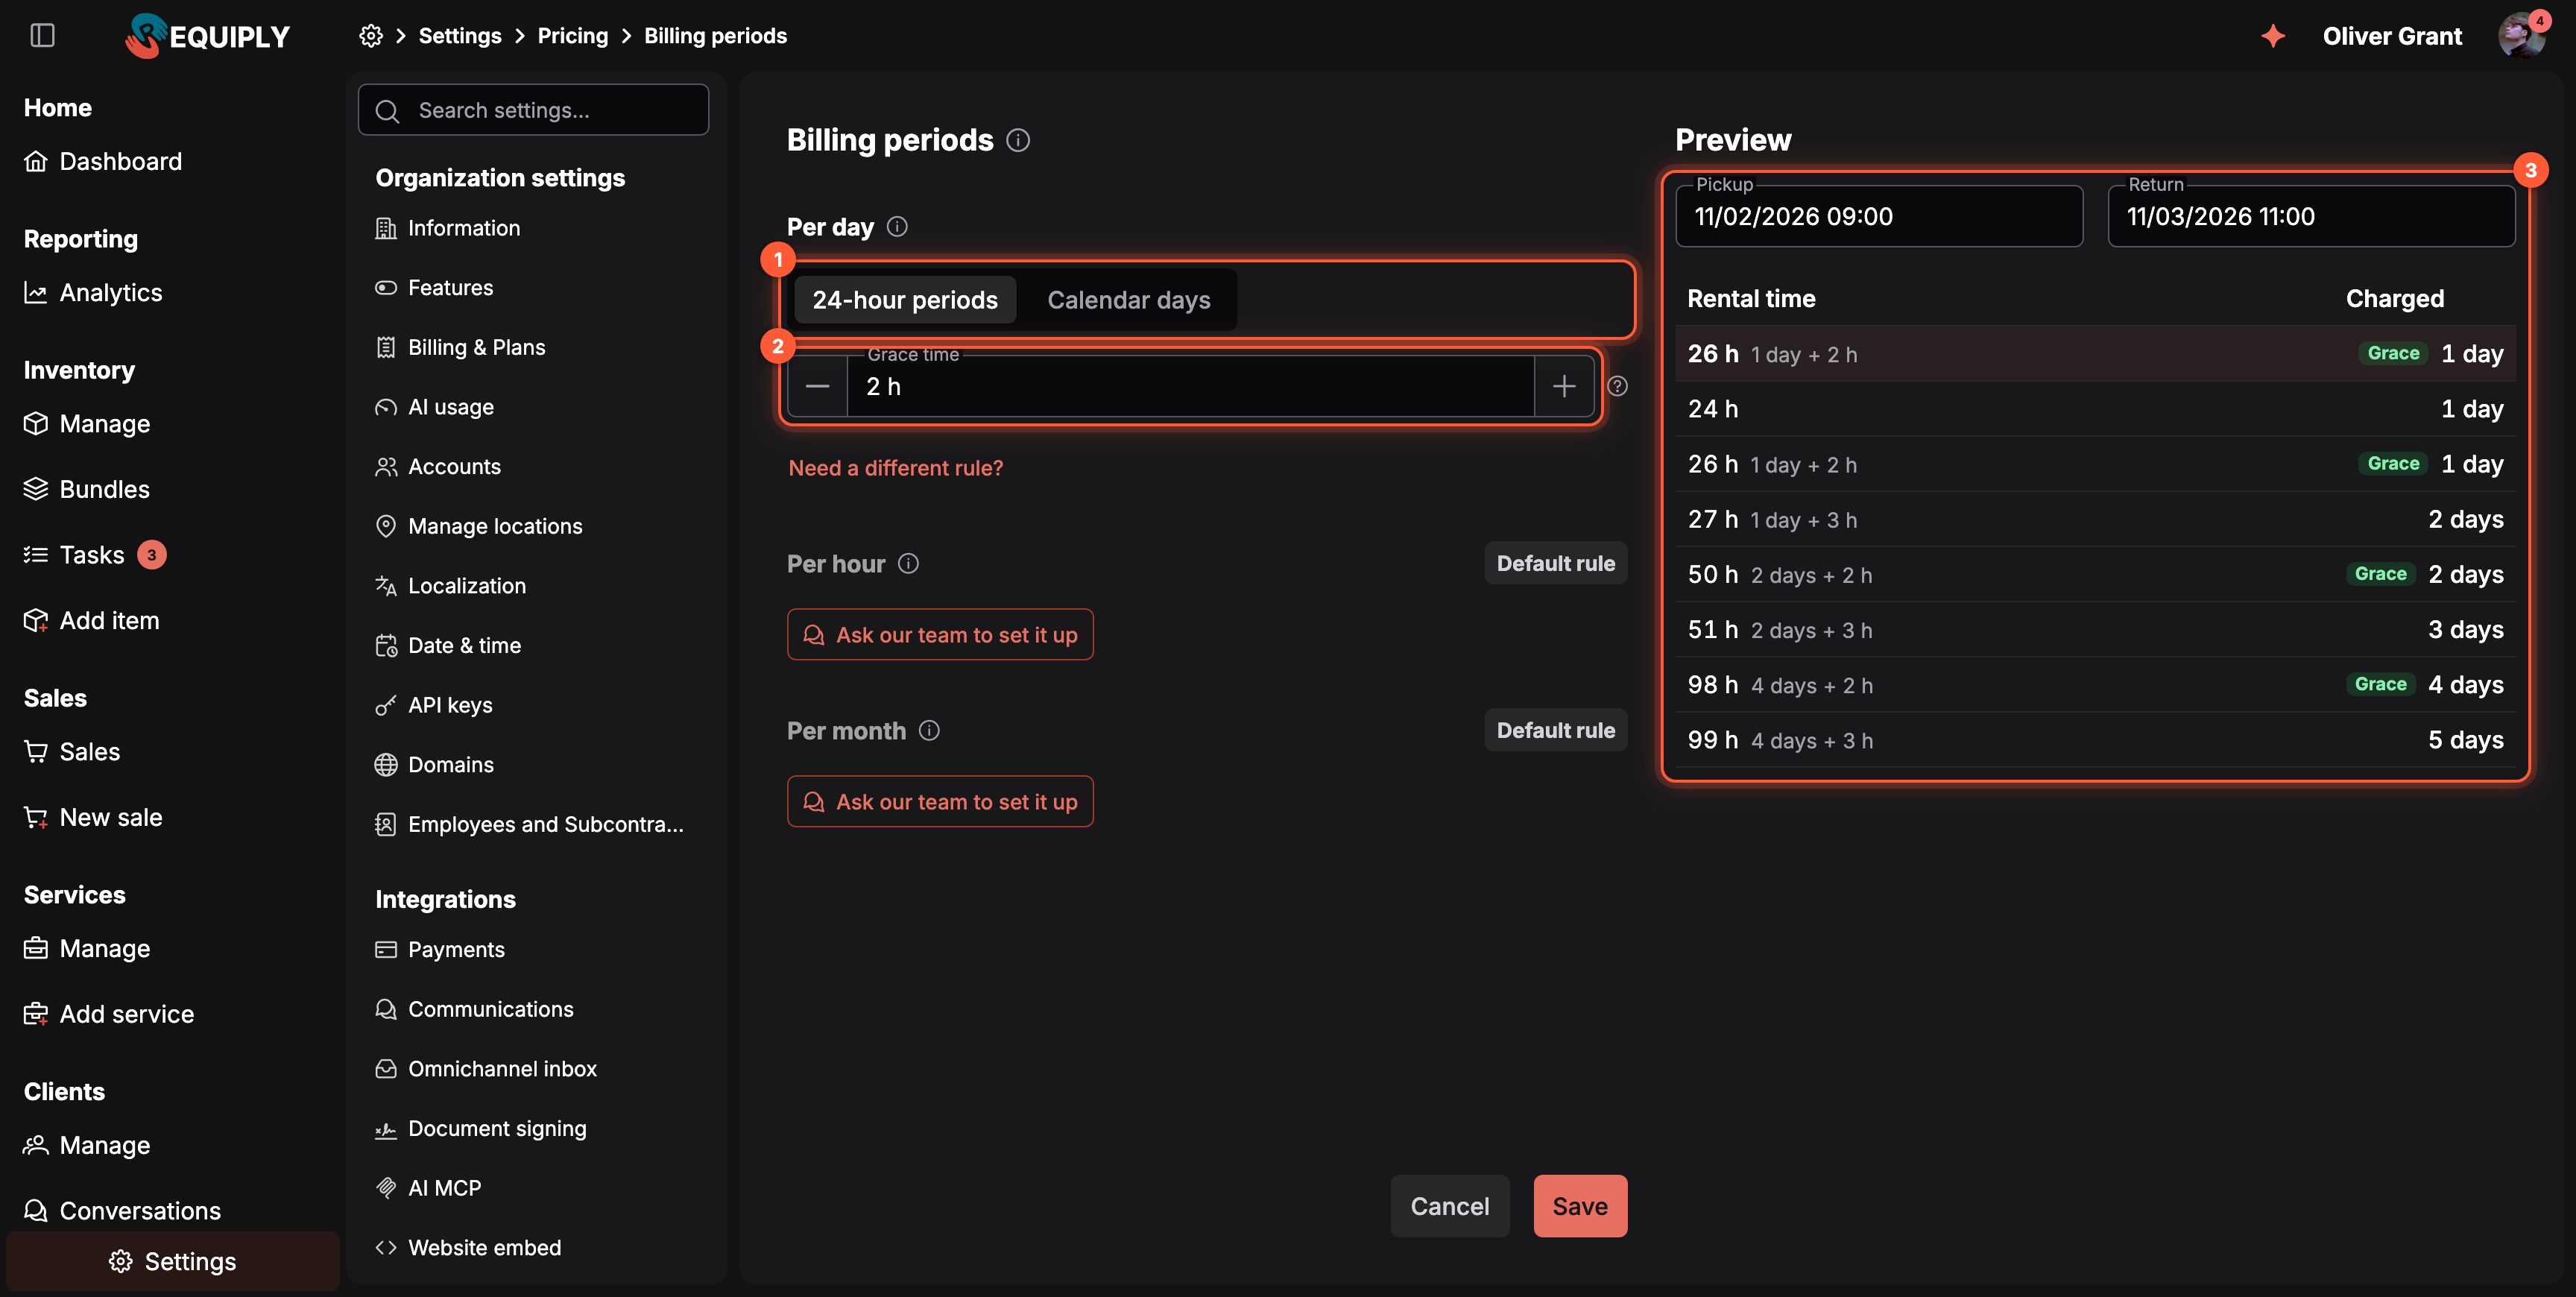Click the settings gear breadcrumb icon
Viewport: 2576px width, 1297px height.
click(x=371, y=36)
